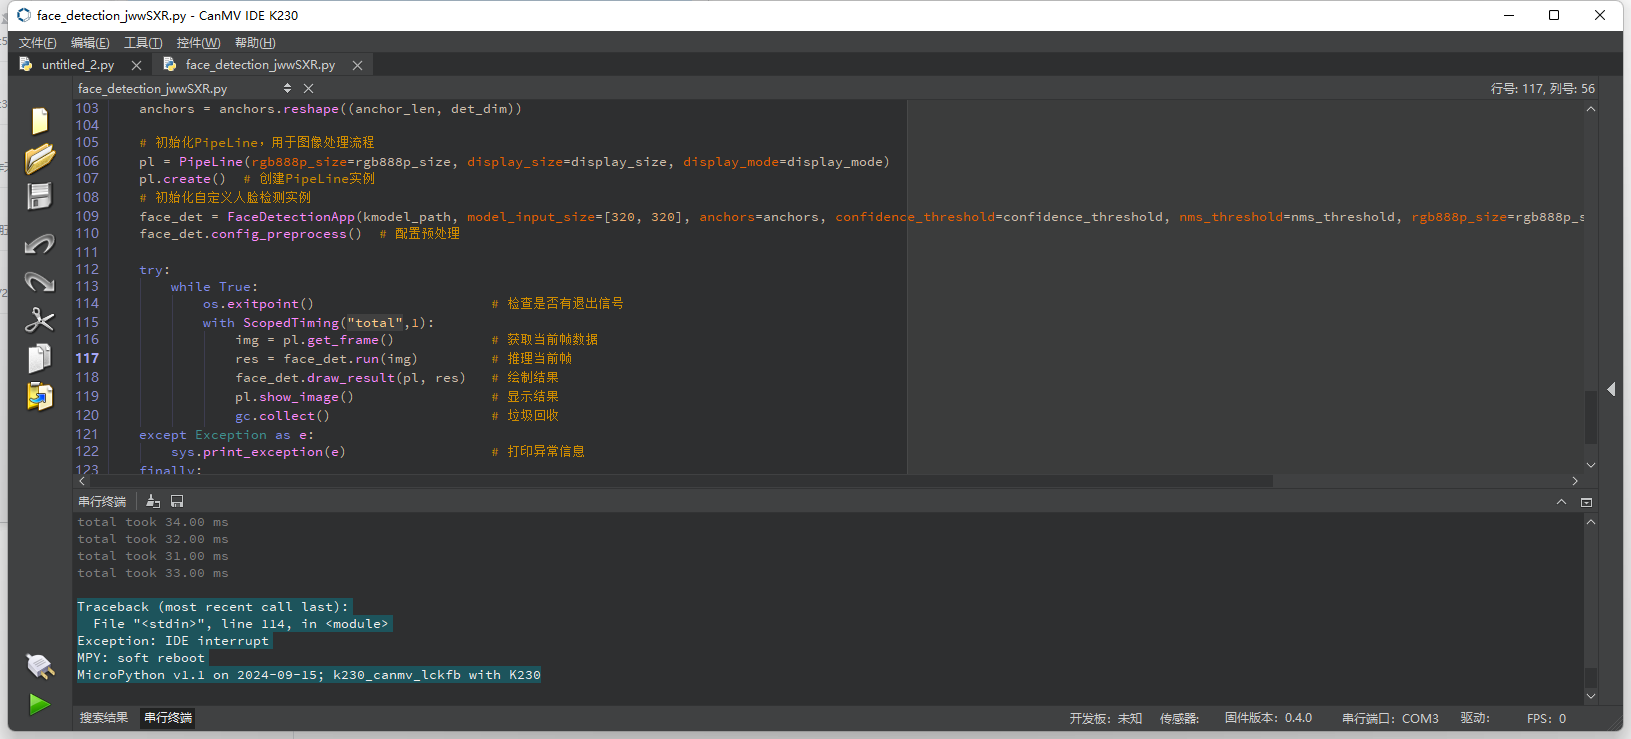Switch to the 搜索结果 panel tab
This screenshot has width=1631, height=739.
coord(104,718)
